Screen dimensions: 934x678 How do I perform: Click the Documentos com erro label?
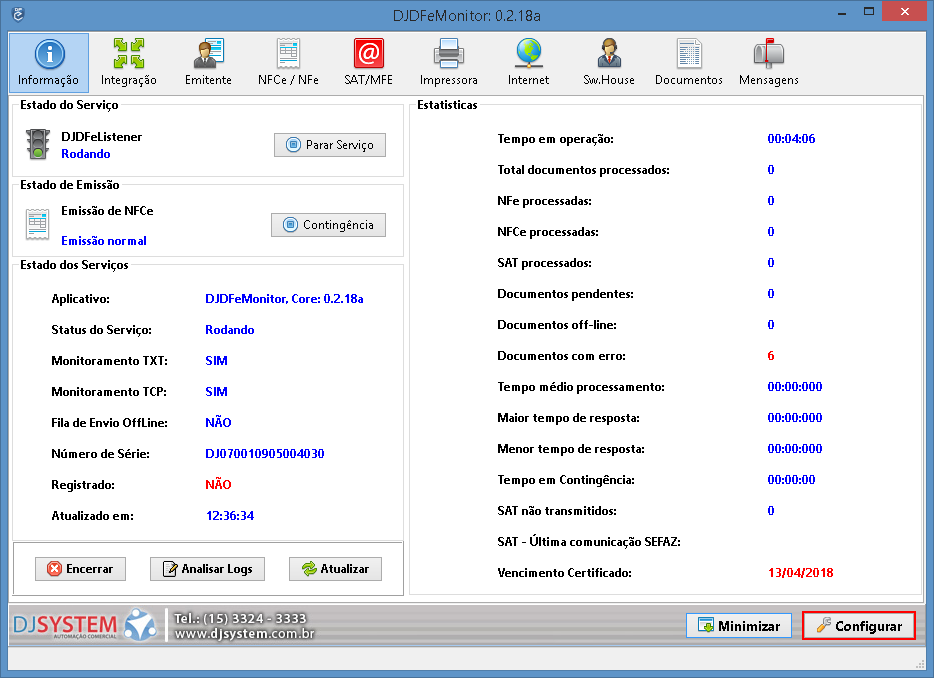(x=561, y=356)
